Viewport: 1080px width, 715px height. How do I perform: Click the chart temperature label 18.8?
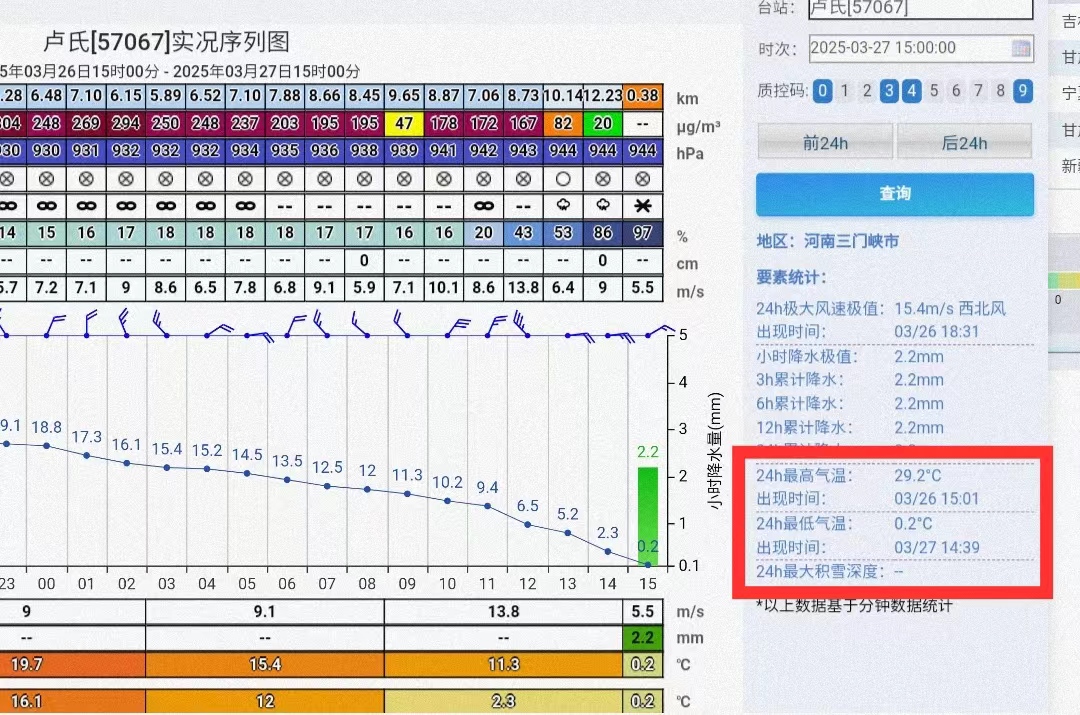(x=47, y=428)
